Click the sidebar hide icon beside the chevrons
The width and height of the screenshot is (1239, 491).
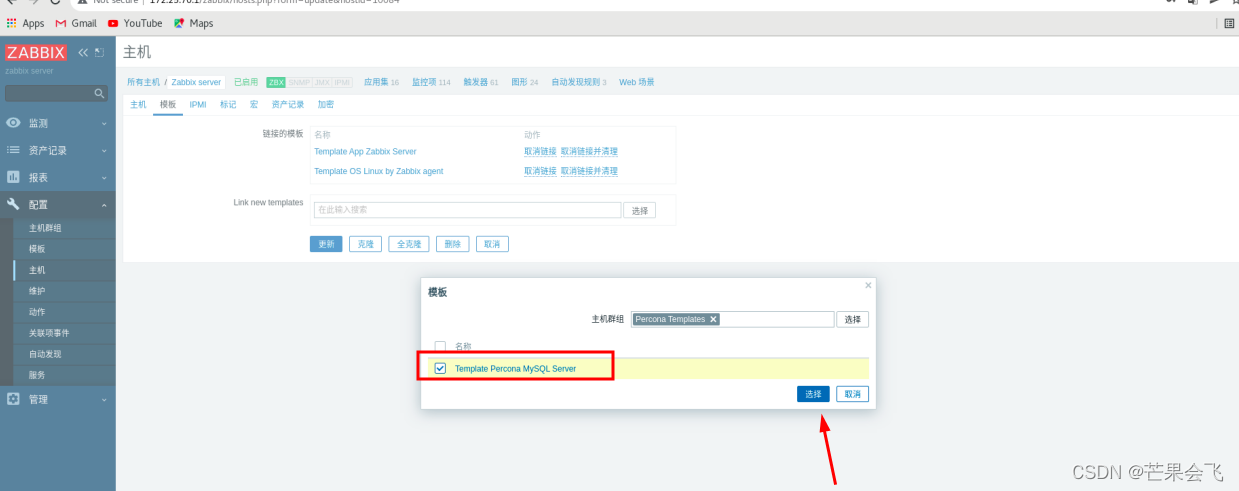tap(99, 52)
